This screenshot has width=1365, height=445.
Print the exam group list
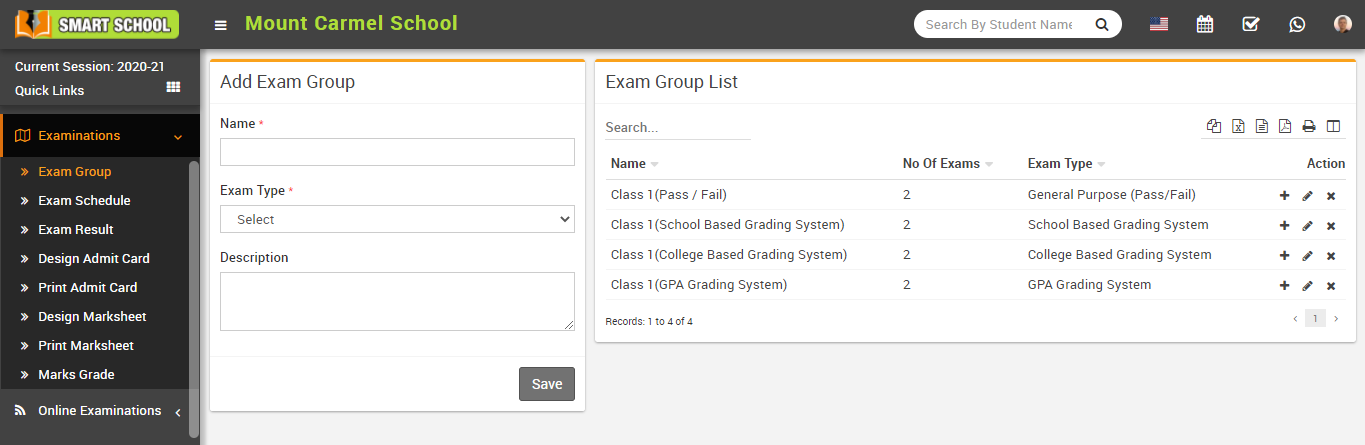point(1308,126)
